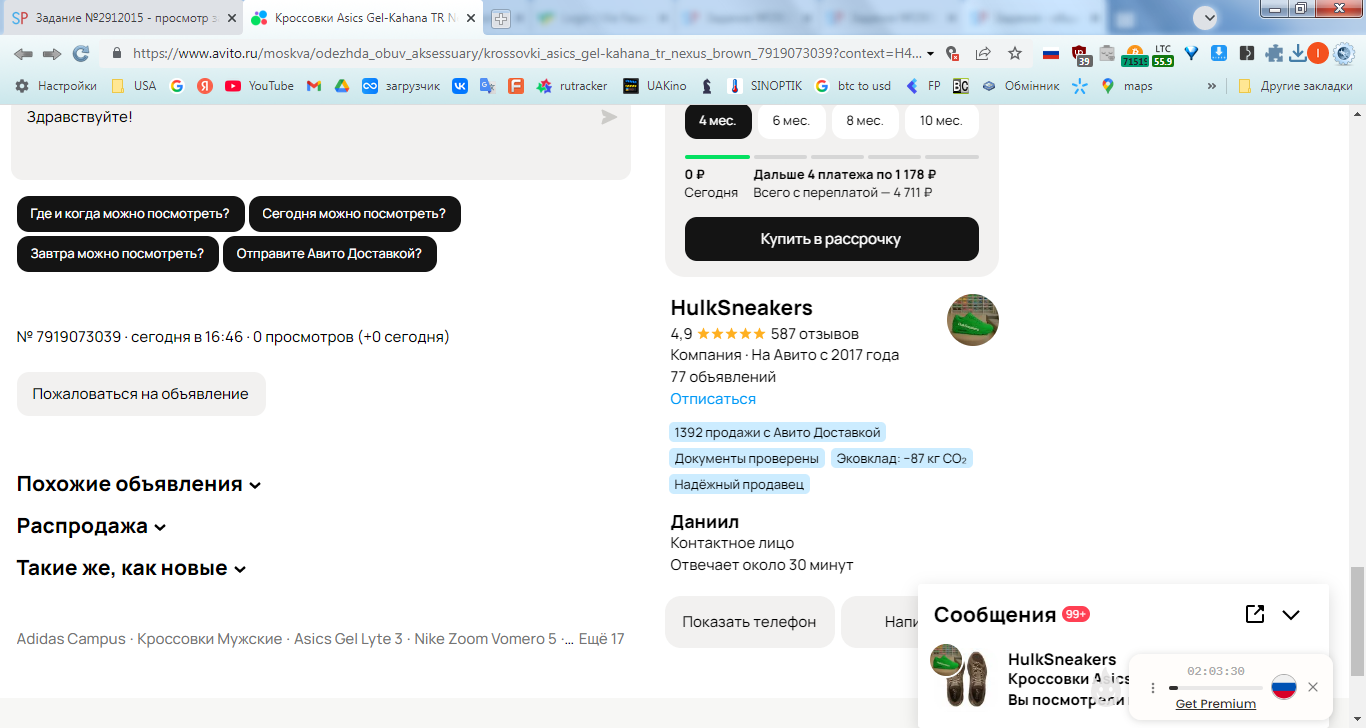This screenshot has height=728, width=1366.
Task: Open the Gmail bookmark icon
Action: (313, 86)
